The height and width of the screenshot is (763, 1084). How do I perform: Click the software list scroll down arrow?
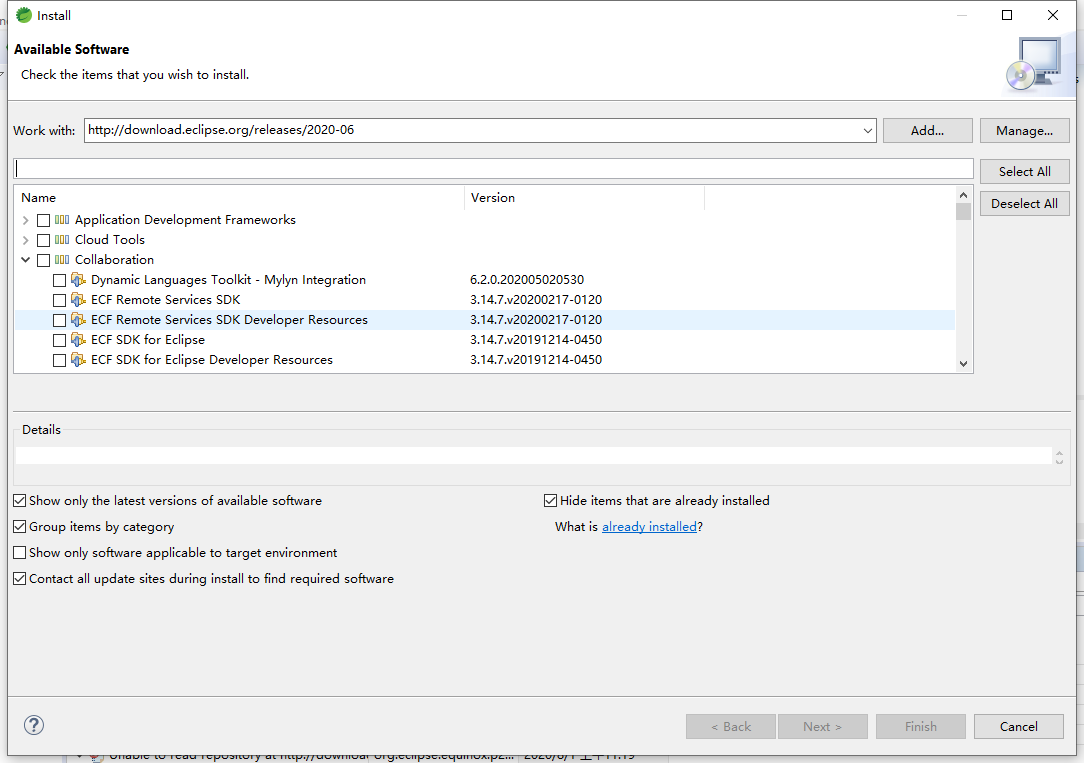click(x=963, y=364)
